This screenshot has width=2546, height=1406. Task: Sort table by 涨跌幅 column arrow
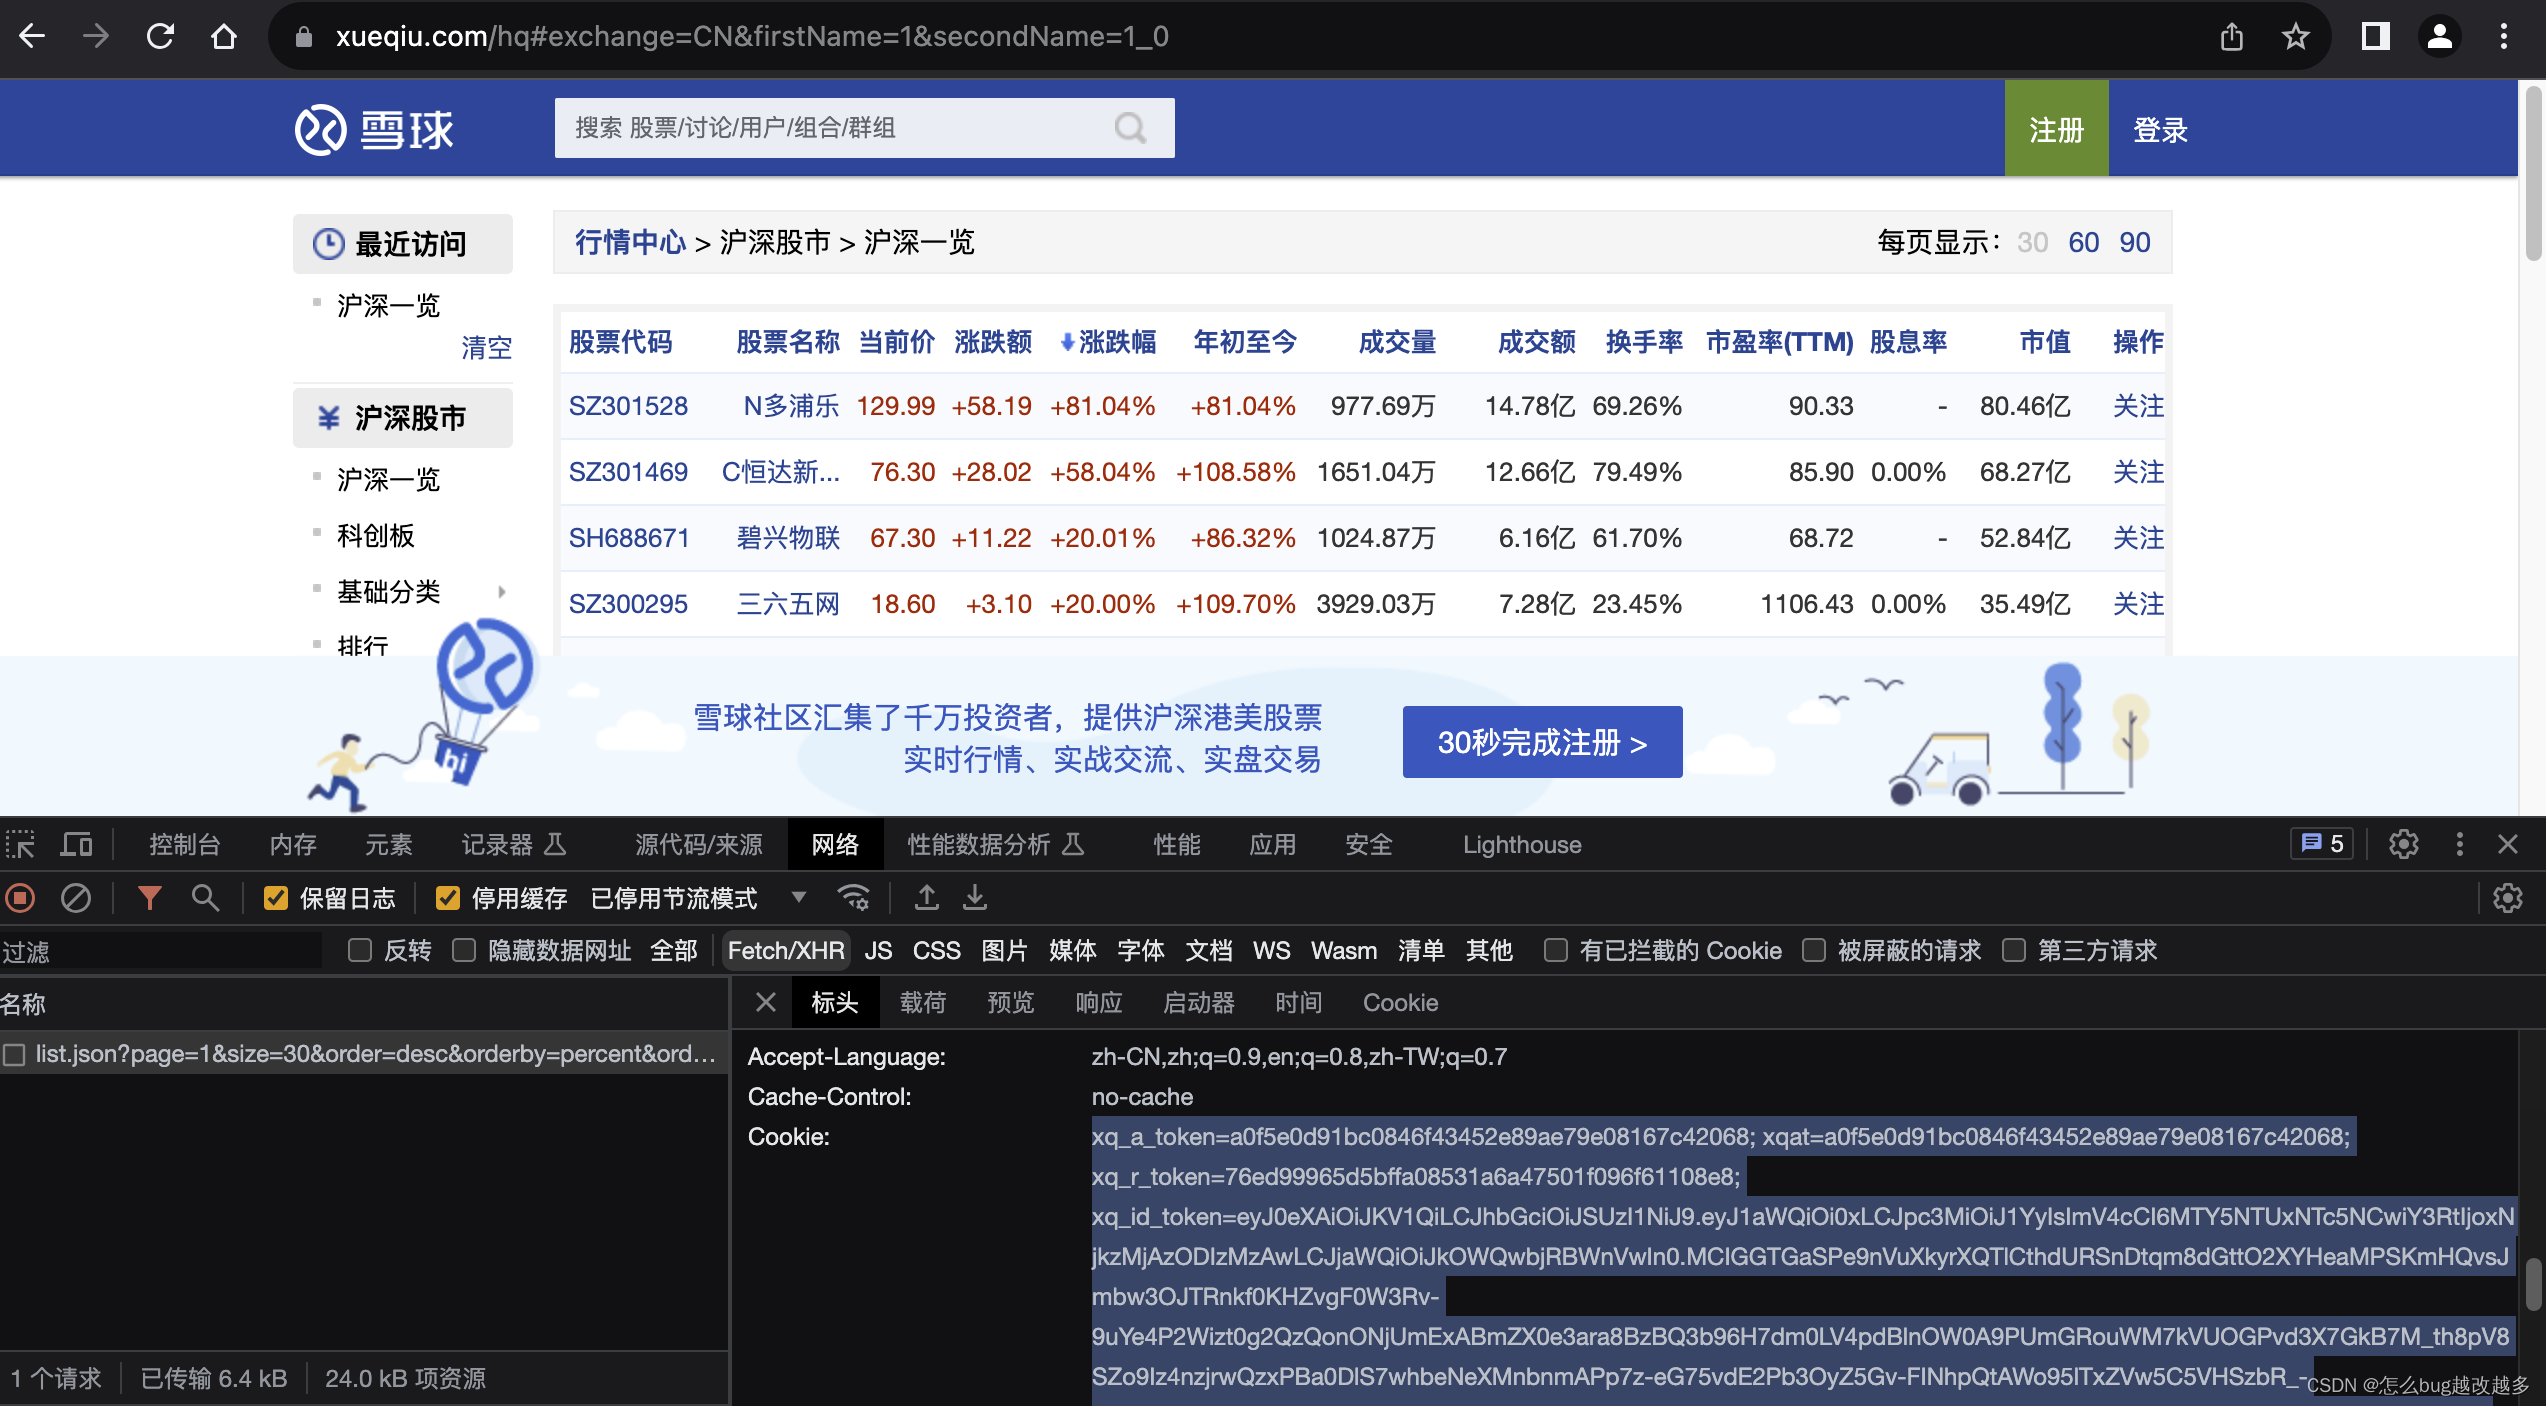(1067, 342)
